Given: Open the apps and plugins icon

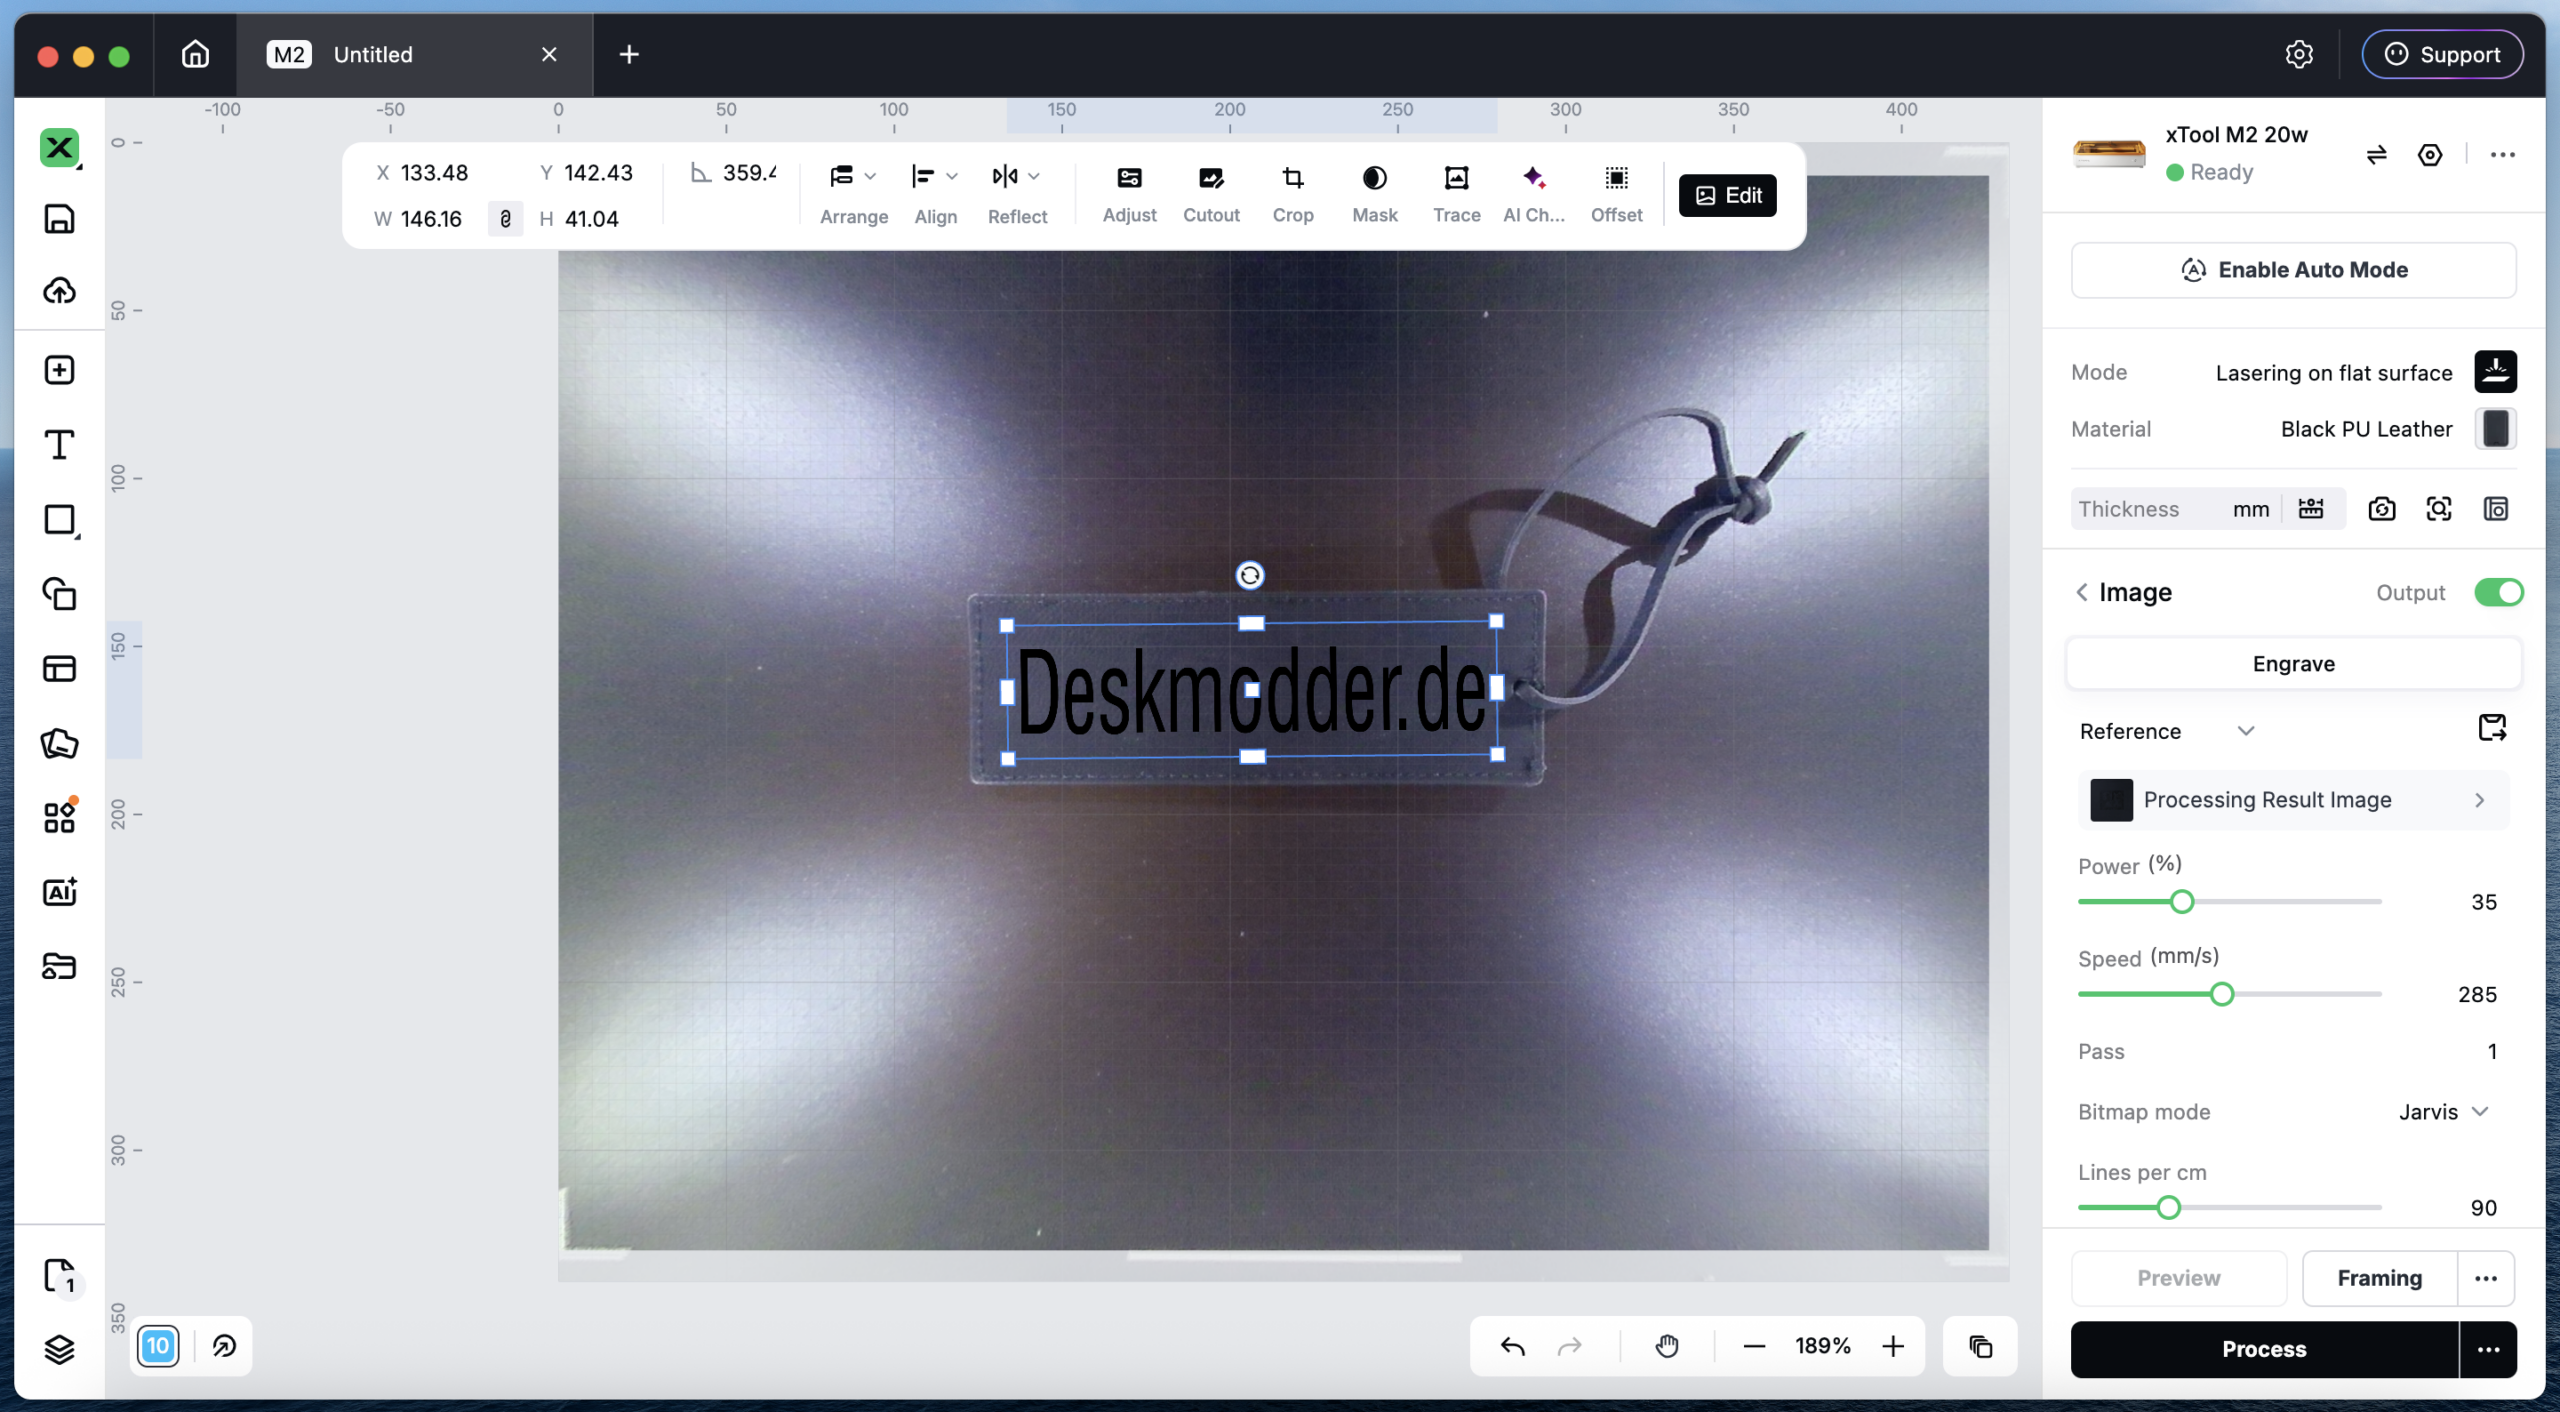Looking at the screenshot, I should pyautogui.click(x=59, y=817).
